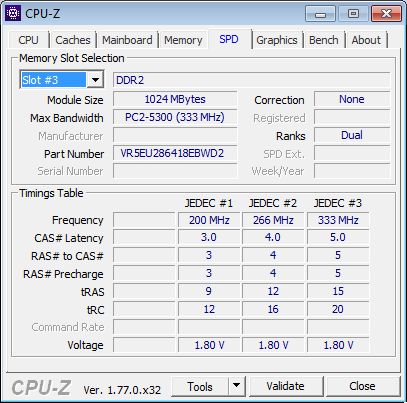Click the Part Number label
Image resolution: width=407 pixels, height=403 pixels.
click(x=74, y=154)
